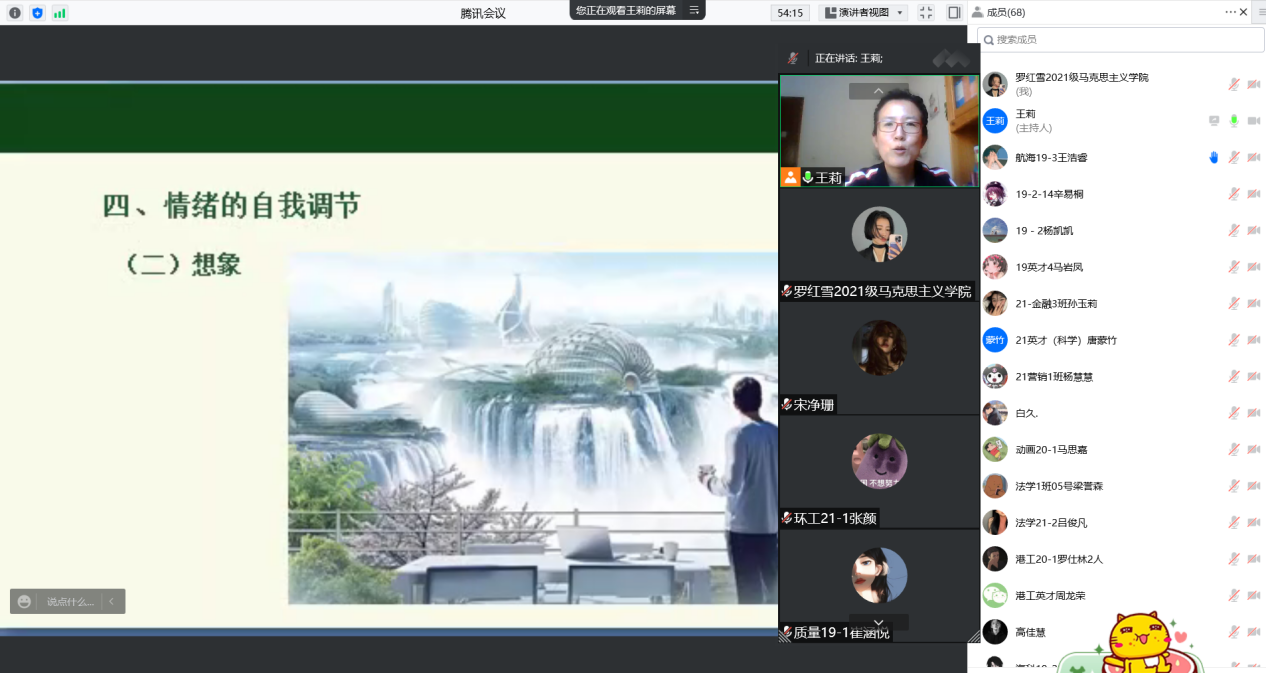
Task: Toggle the side panel layout icon
Action: point(954,13)
